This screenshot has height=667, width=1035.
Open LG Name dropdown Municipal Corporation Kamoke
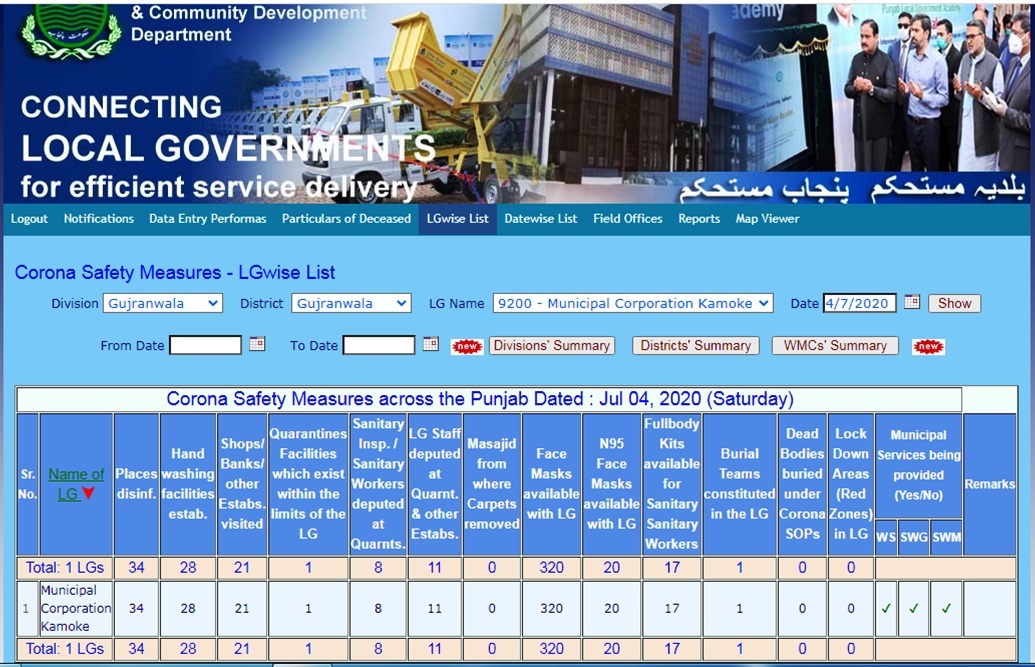click(633, 303)
